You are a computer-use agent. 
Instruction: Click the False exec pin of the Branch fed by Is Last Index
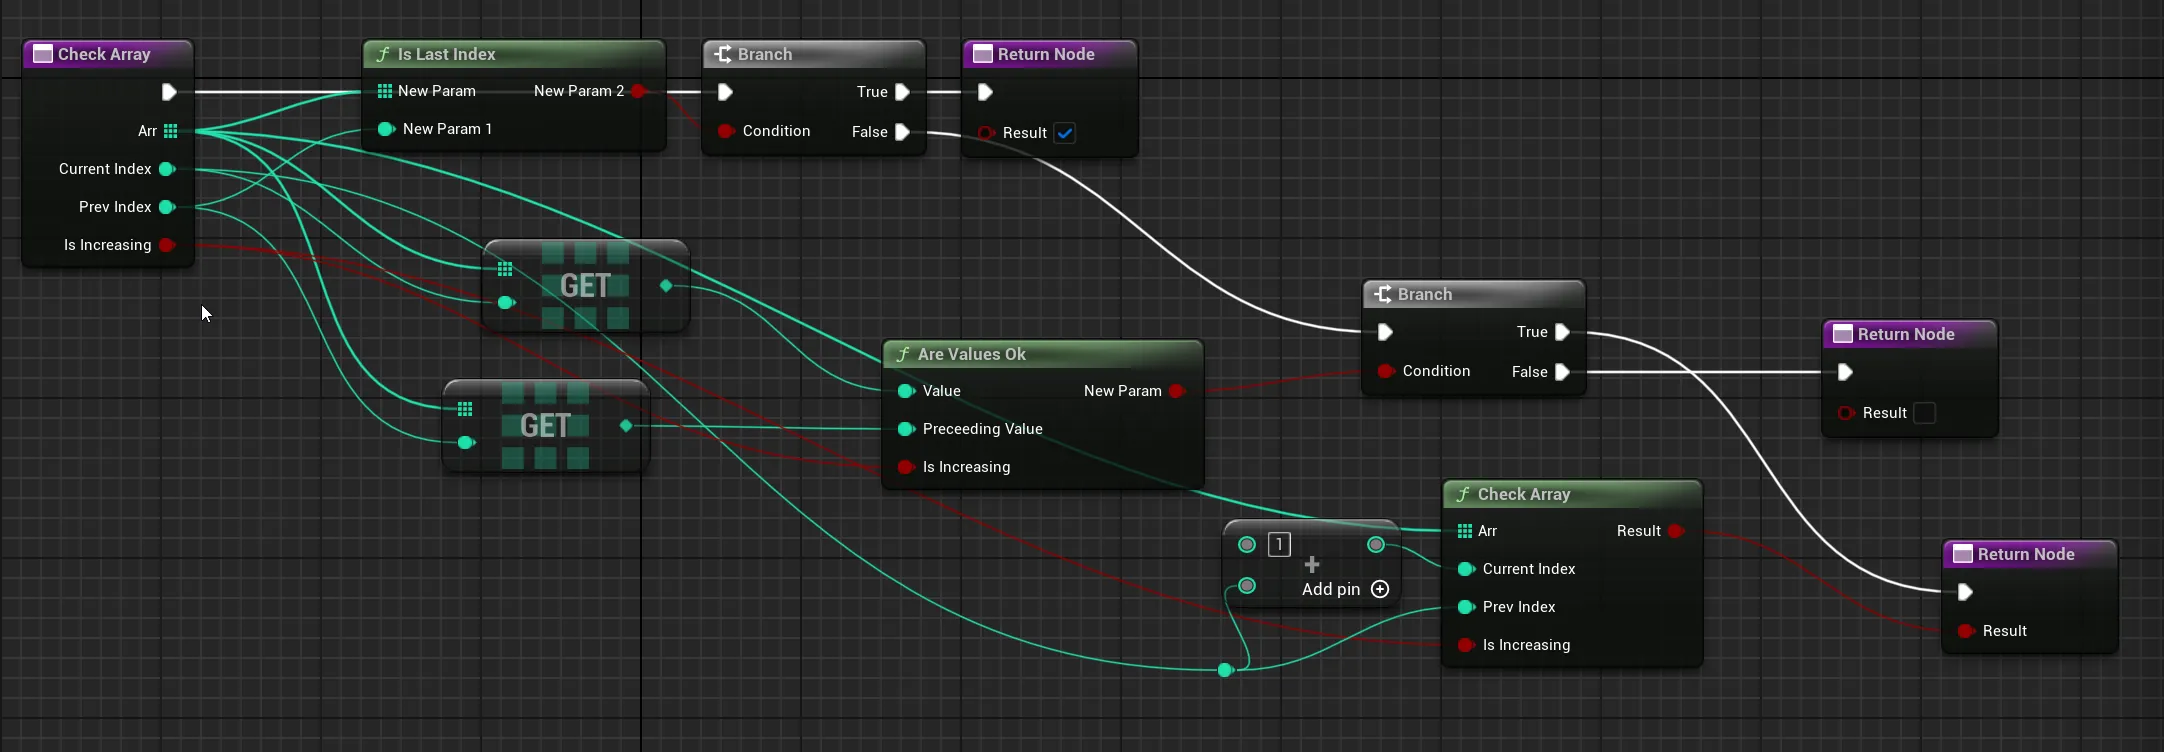902,132
